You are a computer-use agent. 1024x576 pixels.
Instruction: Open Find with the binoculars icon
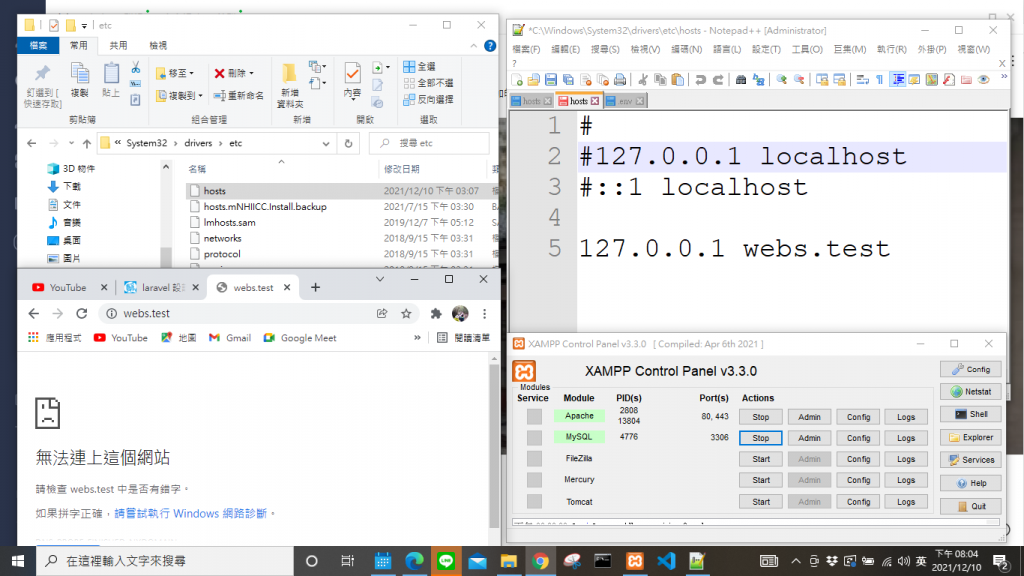[741, 80]
